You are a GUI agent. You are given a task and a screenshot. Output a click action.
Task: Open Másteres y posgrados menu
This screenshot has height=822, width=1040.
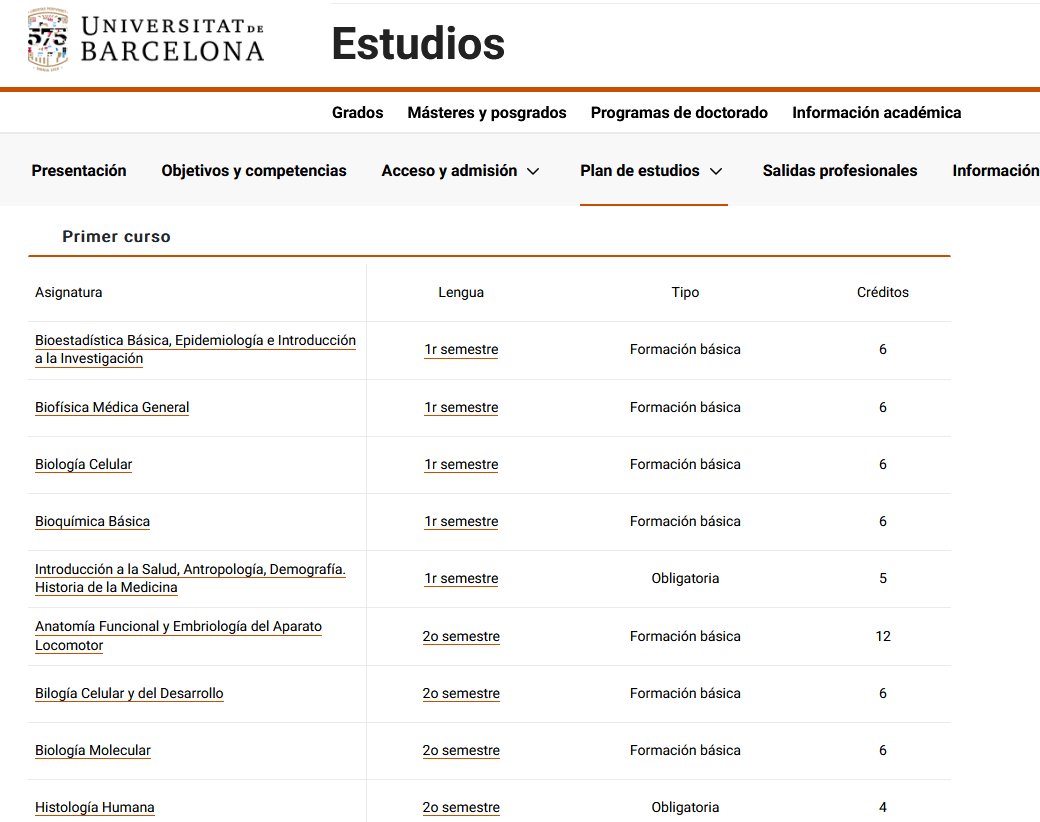(487, 113)
